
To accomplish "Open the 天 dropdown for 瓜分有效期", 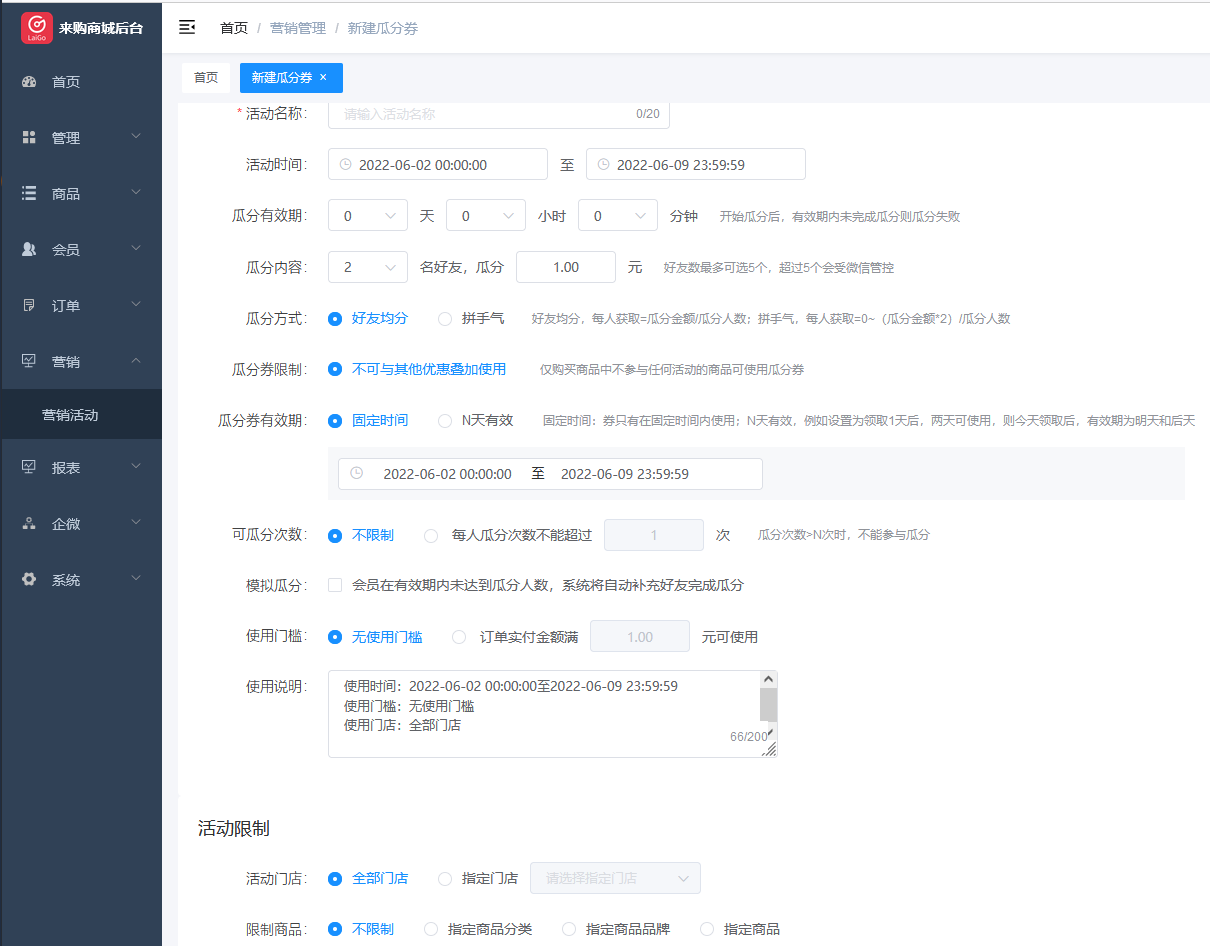I will (367, 216).
